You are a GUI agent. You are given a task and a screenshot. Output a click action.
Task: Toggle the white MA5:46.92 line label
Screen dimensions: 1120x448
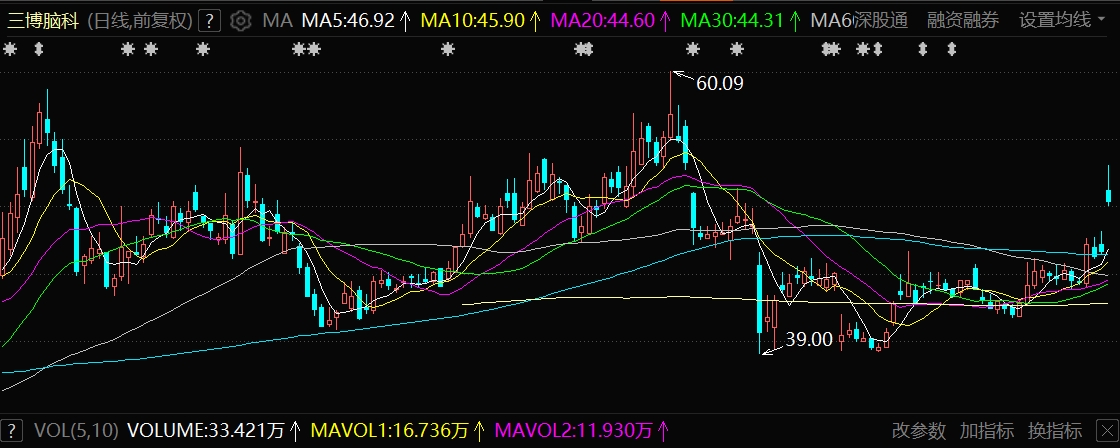(348, 20)
